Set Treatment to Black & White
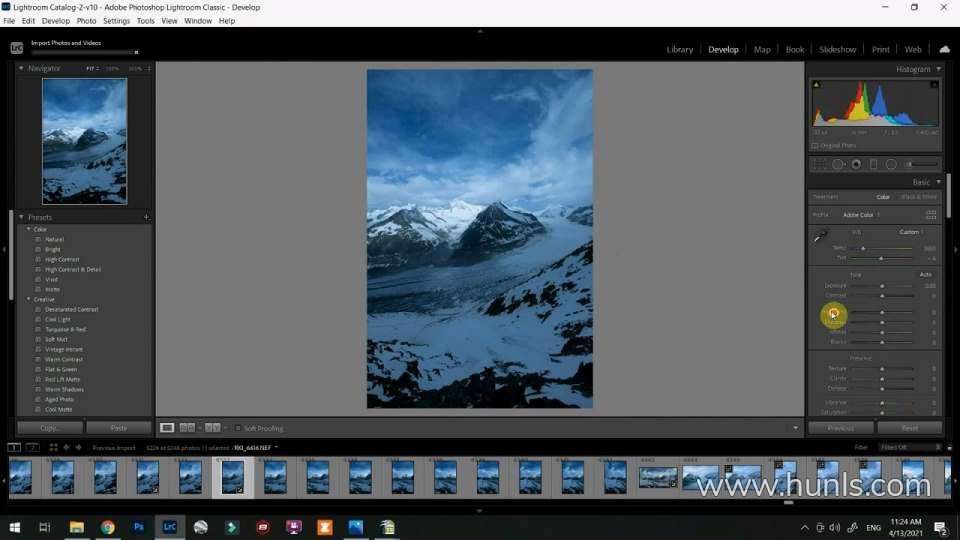This screenshot has height=540, width=960. pos(918,197)
